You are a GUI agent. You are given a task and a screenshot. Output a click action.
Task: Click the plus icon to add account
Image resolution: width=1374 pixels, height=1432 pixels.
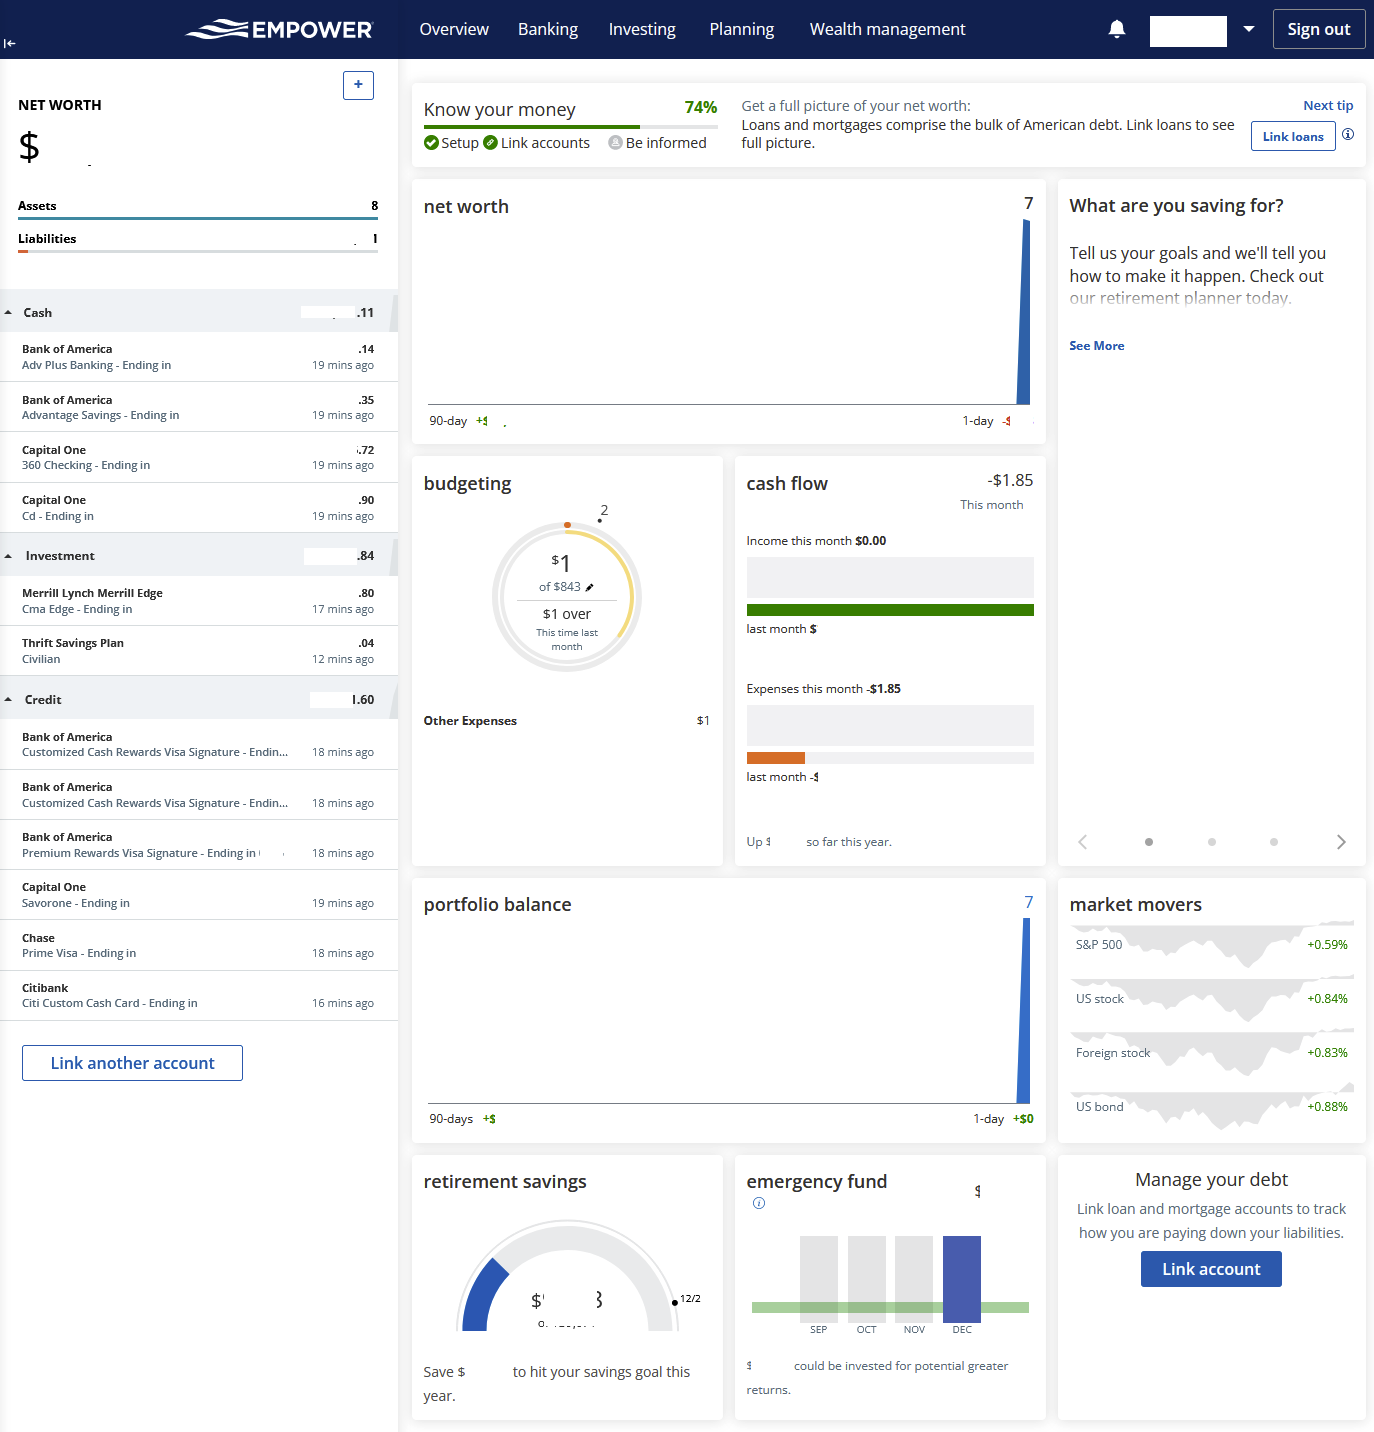(358, 85)
